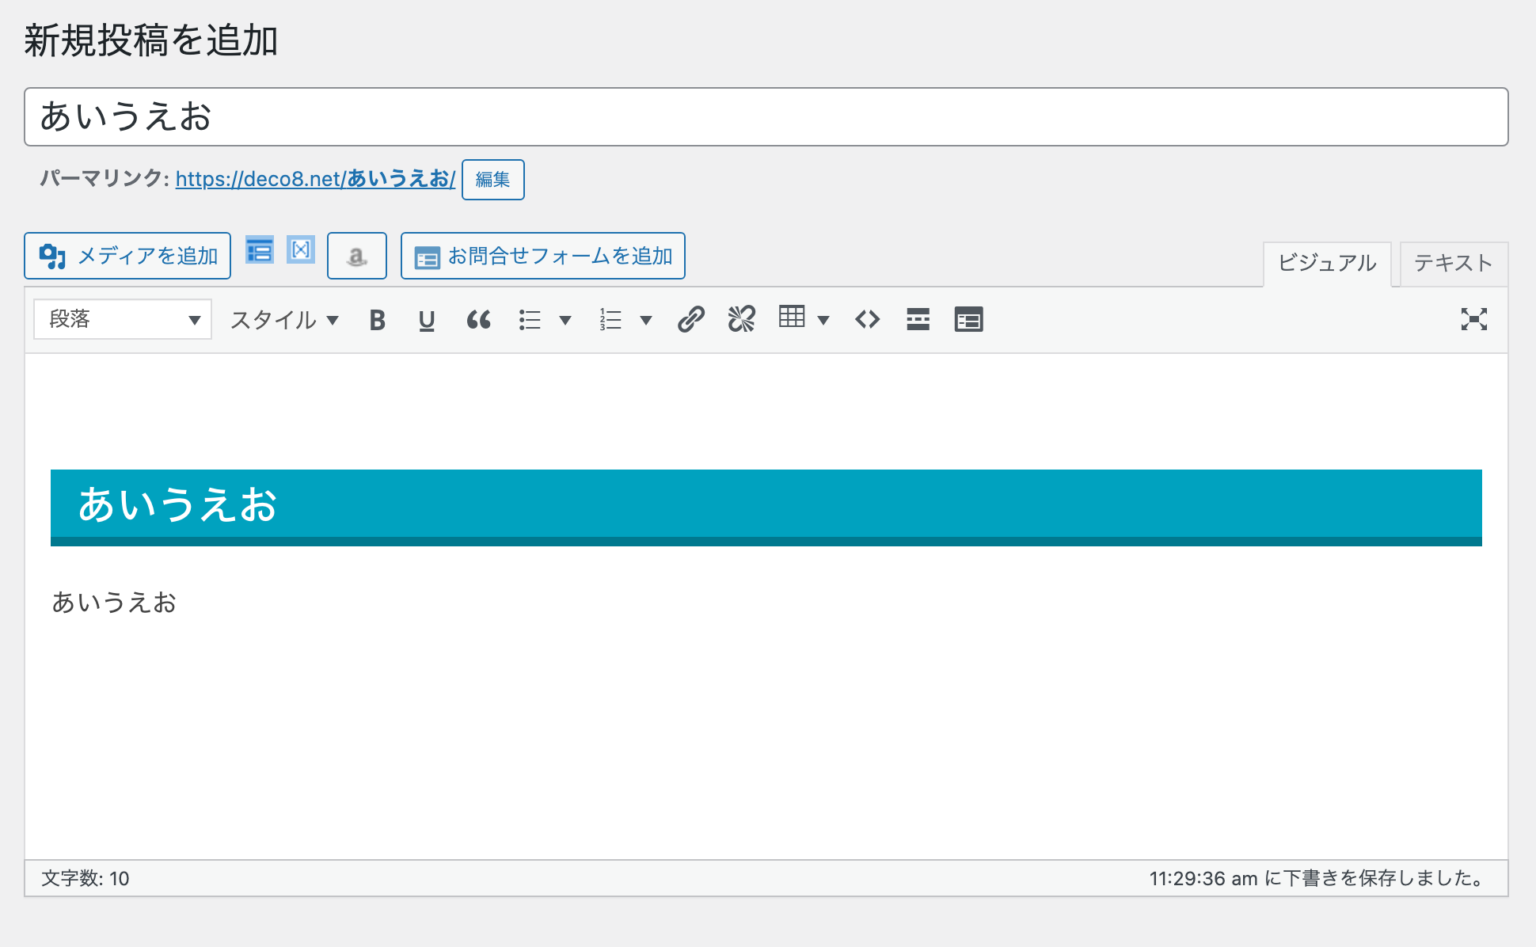The height and width of the screenshot is (947, 1536).
Task: Insert the Amazon product link button
Action: pyautogui.click(x=357, y=255)
